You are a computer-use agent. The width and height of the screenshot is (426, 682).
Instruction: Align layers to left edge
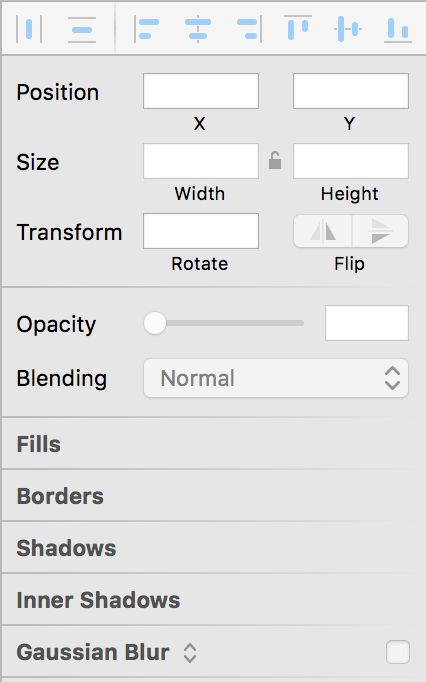coord(146,29)
